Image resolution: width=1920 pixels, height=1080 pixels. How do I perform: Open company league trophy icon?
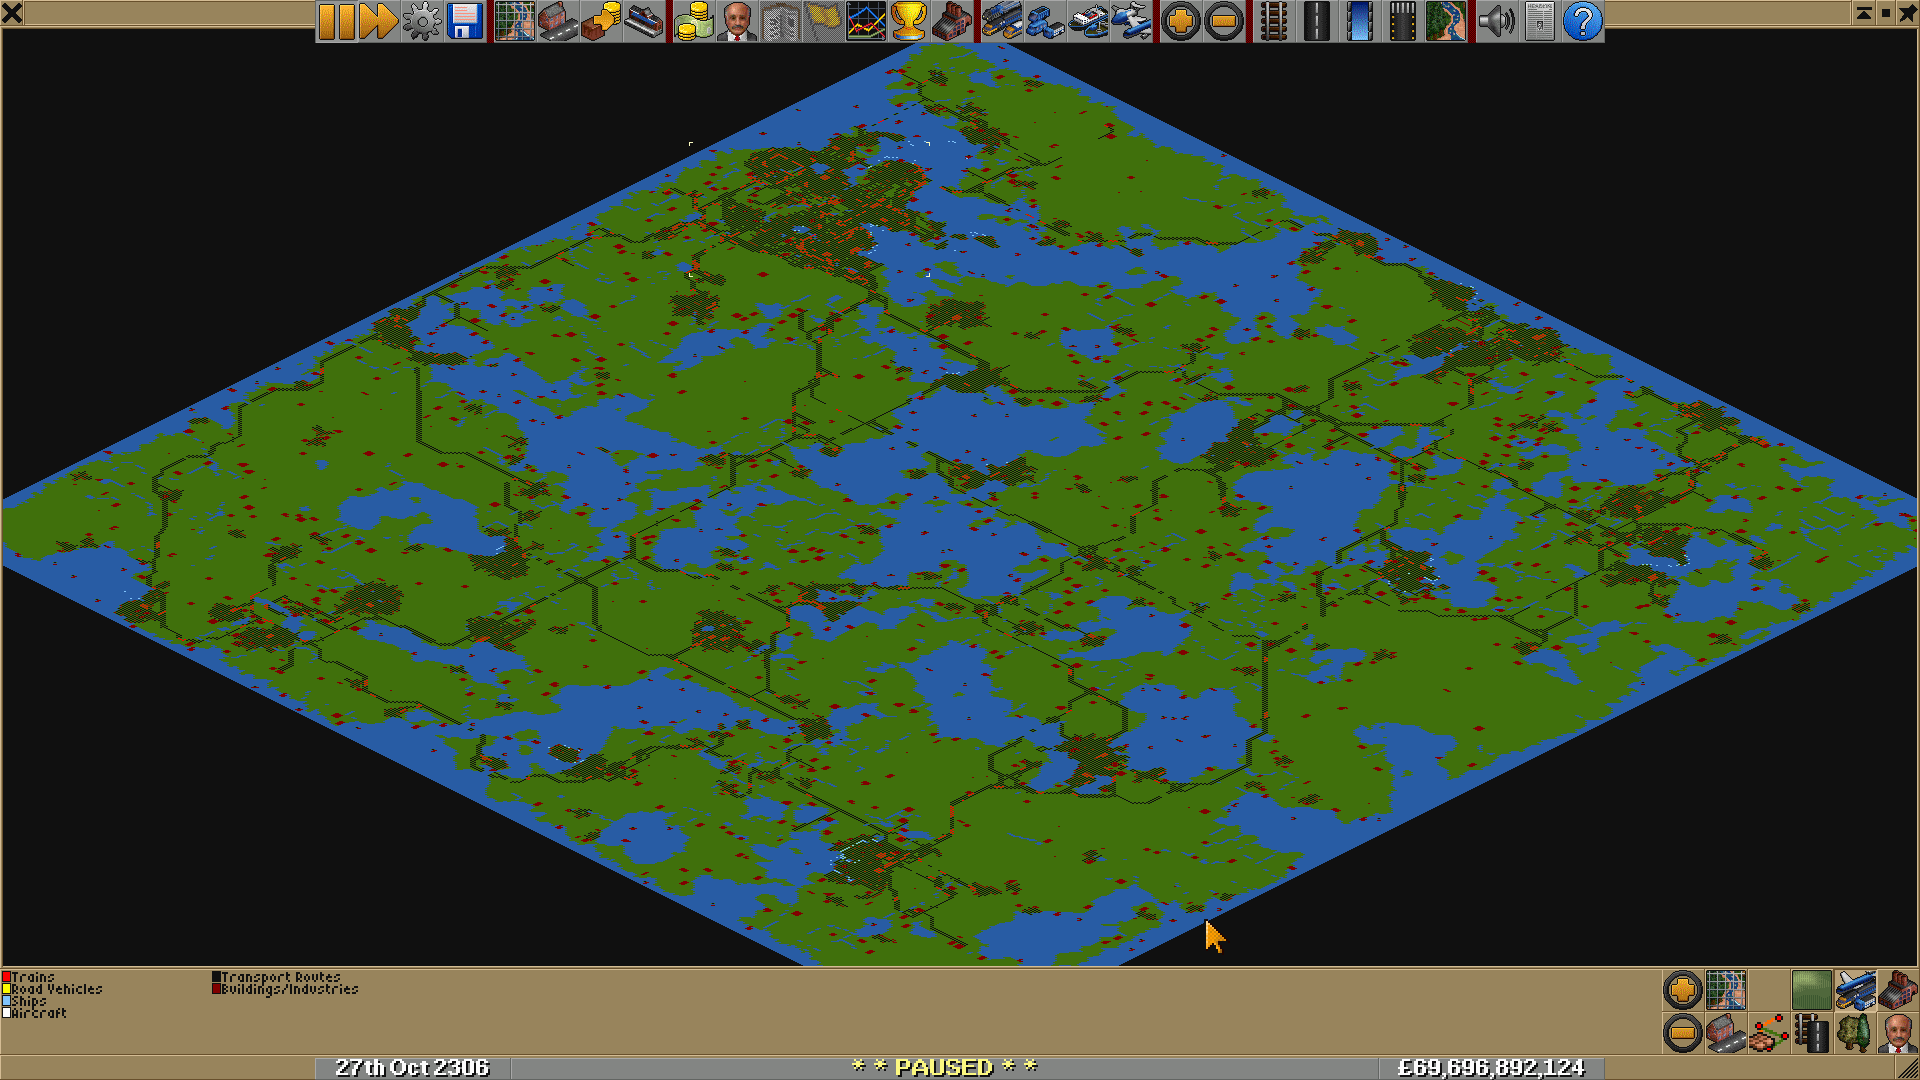click(908, 21)
